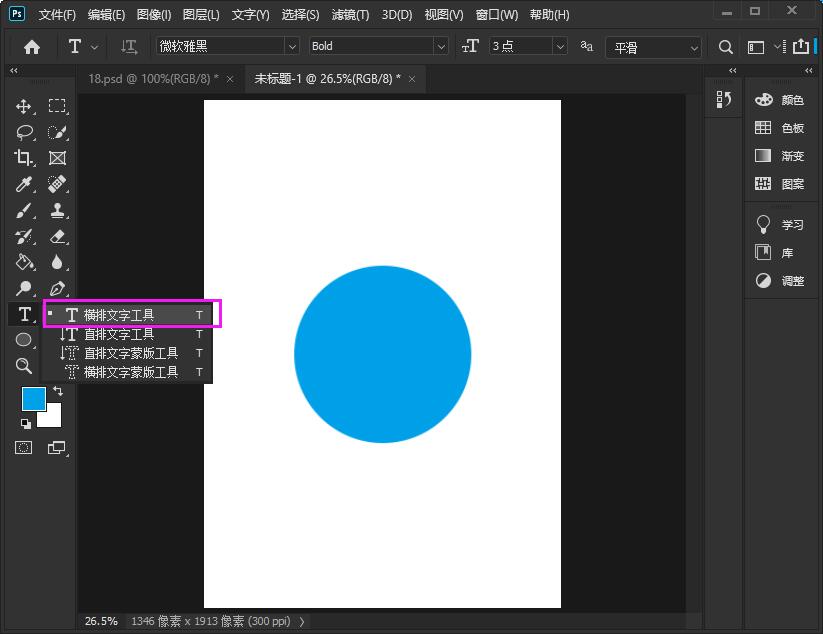Open the 窗口(W) menu
This screenshot has width=823, height=634.
pyautogui.click(x=497, y=15)
